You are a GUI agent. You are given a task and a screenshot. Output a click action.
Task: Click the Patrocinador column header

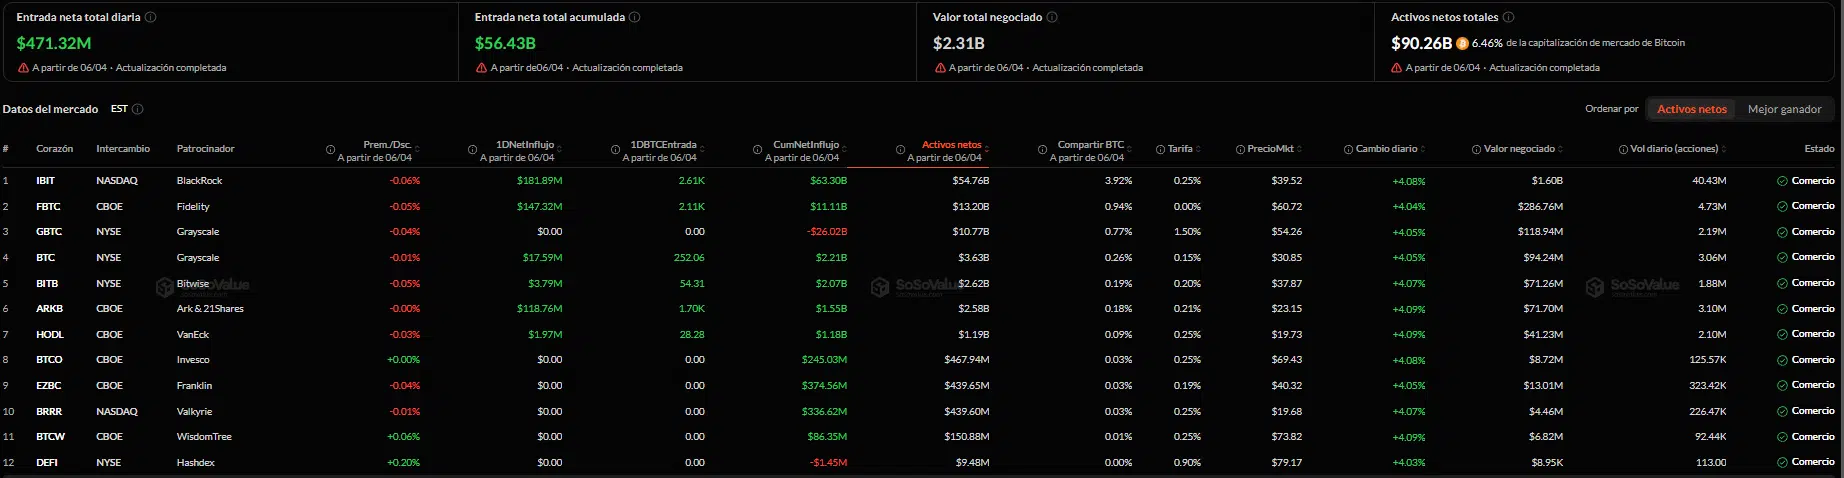206,149
